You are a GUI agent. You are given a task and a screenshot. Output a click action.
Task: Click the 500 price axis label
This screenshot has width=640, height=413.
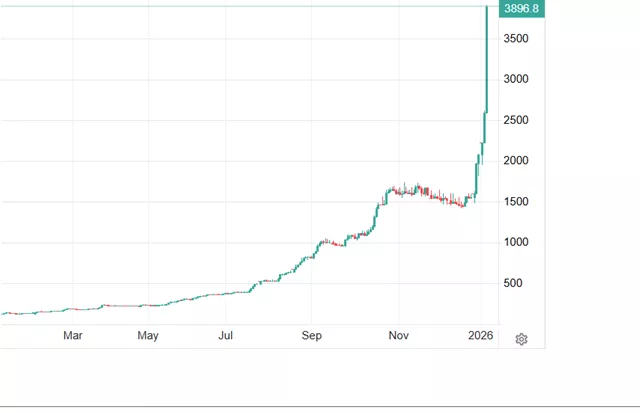click(515, 284)
